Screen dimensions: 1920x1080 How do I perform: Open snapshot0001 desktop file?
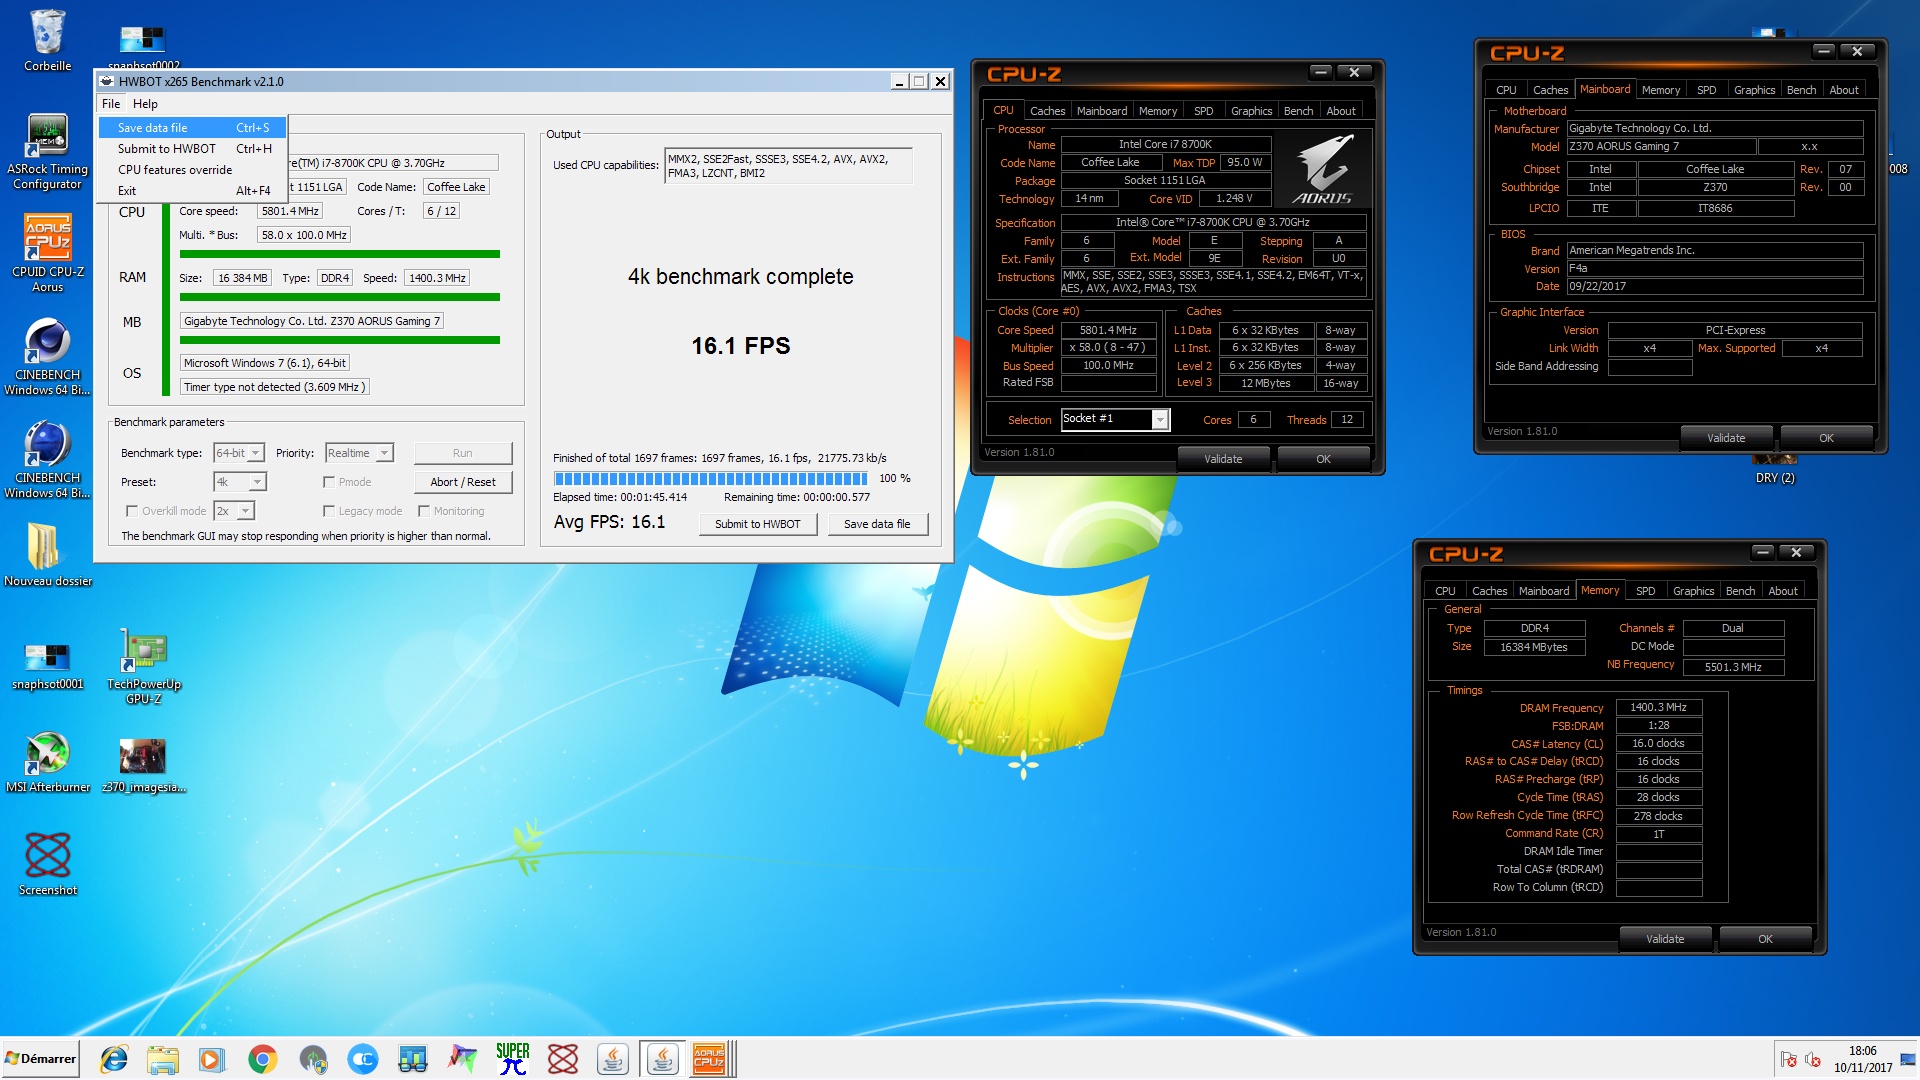[47, 665]
